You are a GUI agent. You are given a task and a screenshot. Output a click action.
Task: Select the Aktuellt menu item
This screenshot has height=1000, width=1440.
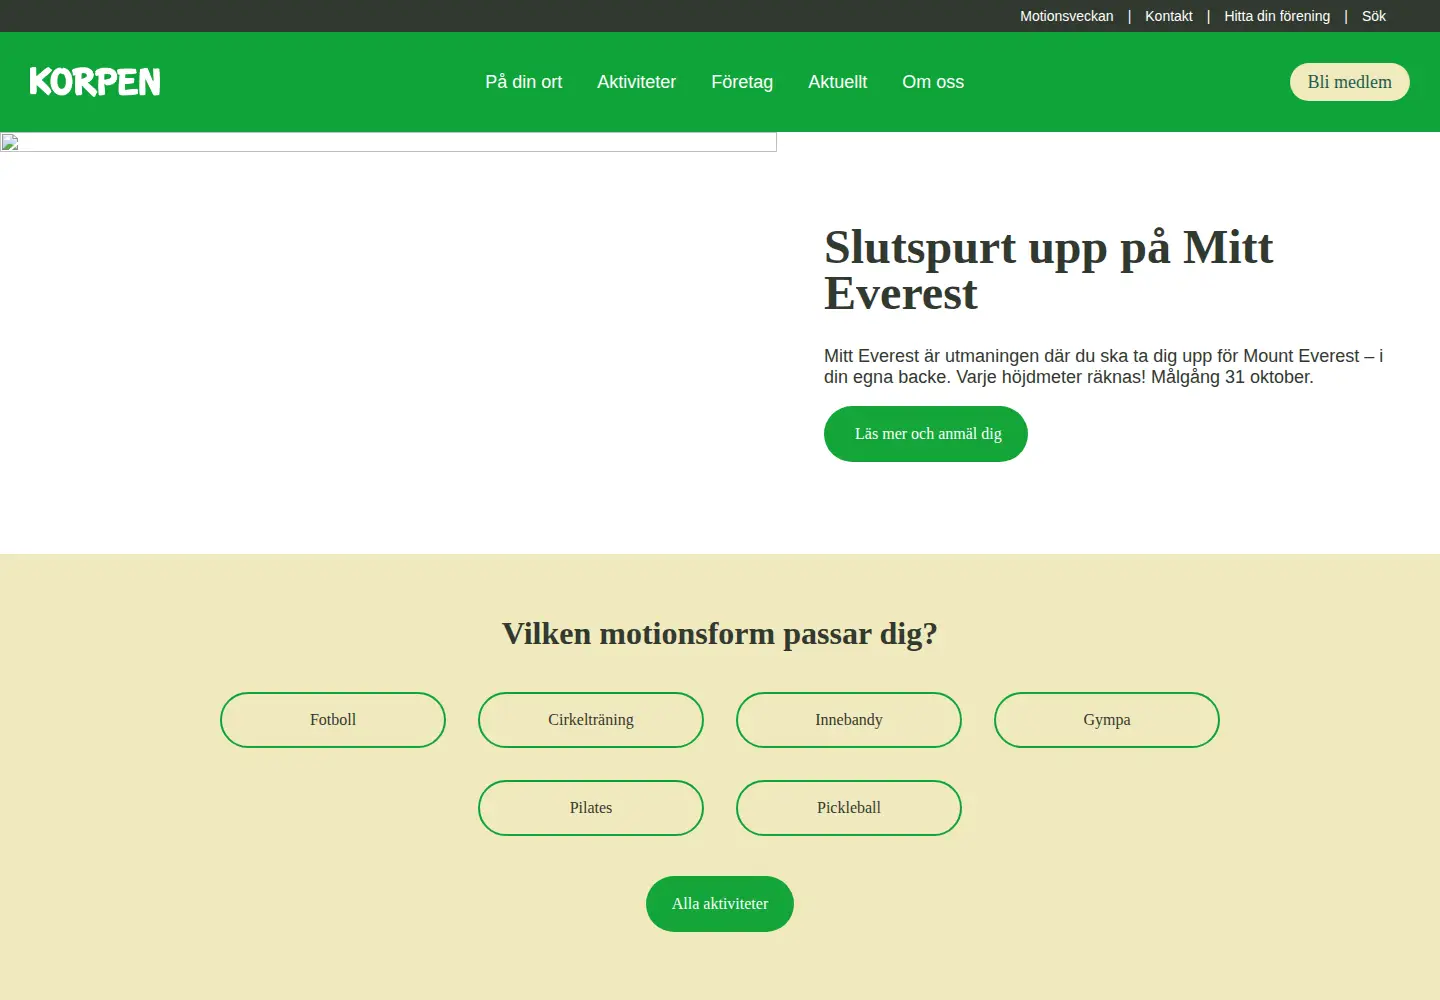tap(837, 82)
